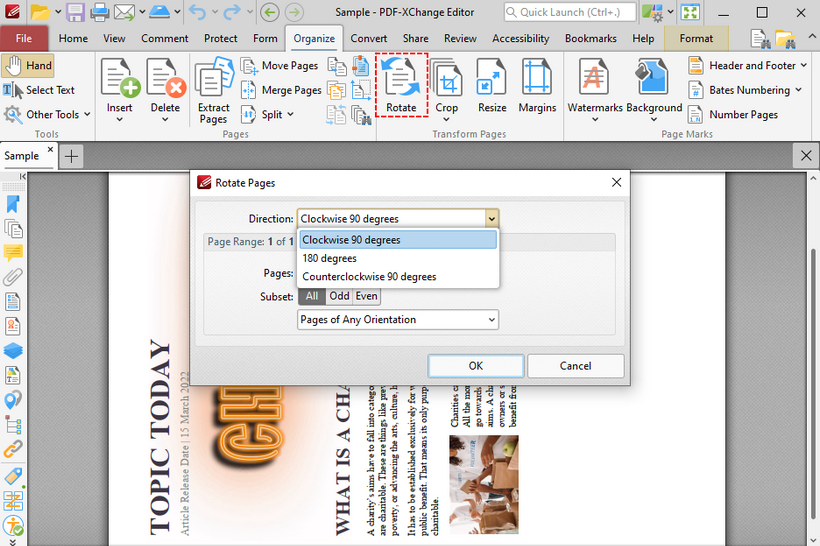Click the Print icon in quick toolbar
The width and height of the screenshot is (820, 546).
click(x=99, y=12)
